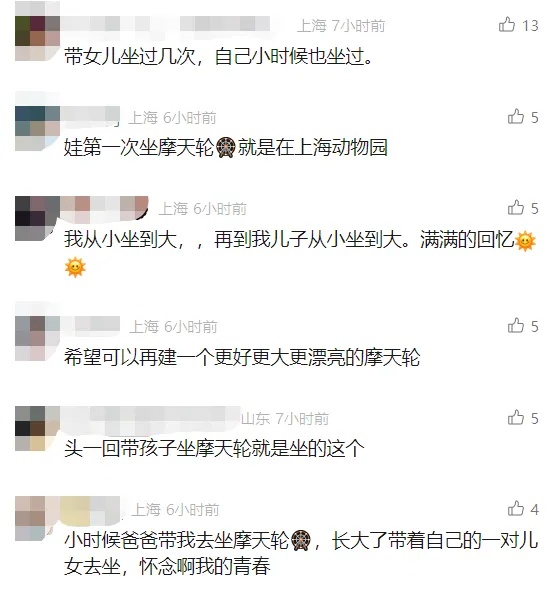Screen dimensions: 551x589
Task: Like the 怀念啊我的青春 comment
Action: point(516,509)
